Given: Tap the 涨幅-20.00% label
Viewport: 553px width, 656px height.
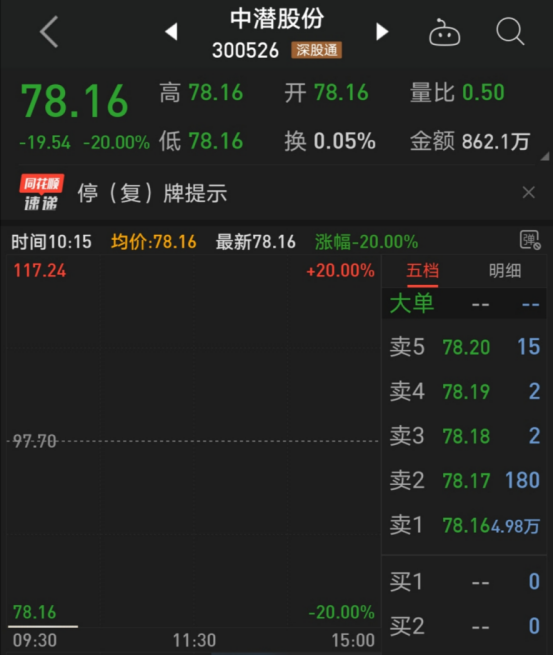Looking at the screenshot, I should point(366,242).
